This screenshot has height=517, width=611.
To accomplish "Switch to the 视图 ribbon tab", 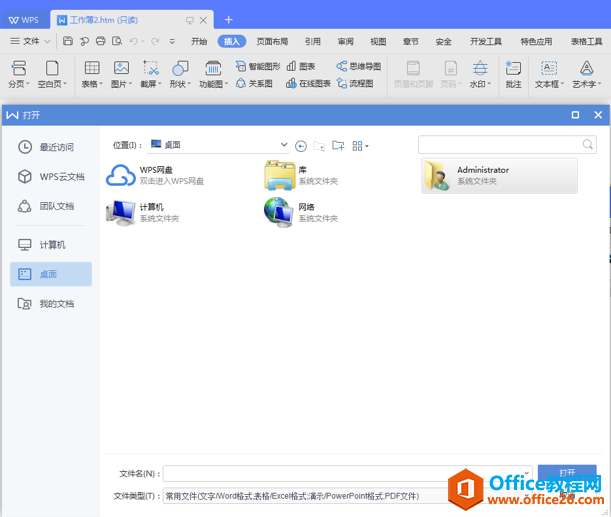I will [x=378, y=41].
